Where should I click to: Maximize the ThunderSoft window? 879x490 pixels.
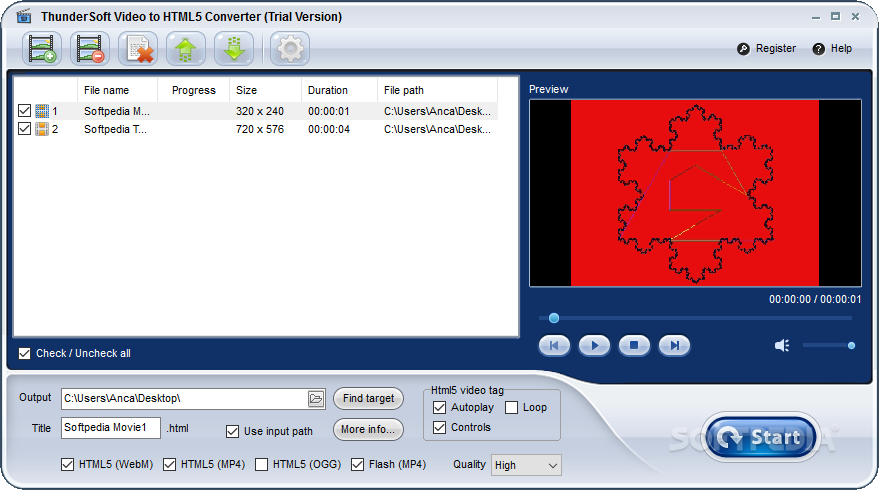click(x=835, y=17)
